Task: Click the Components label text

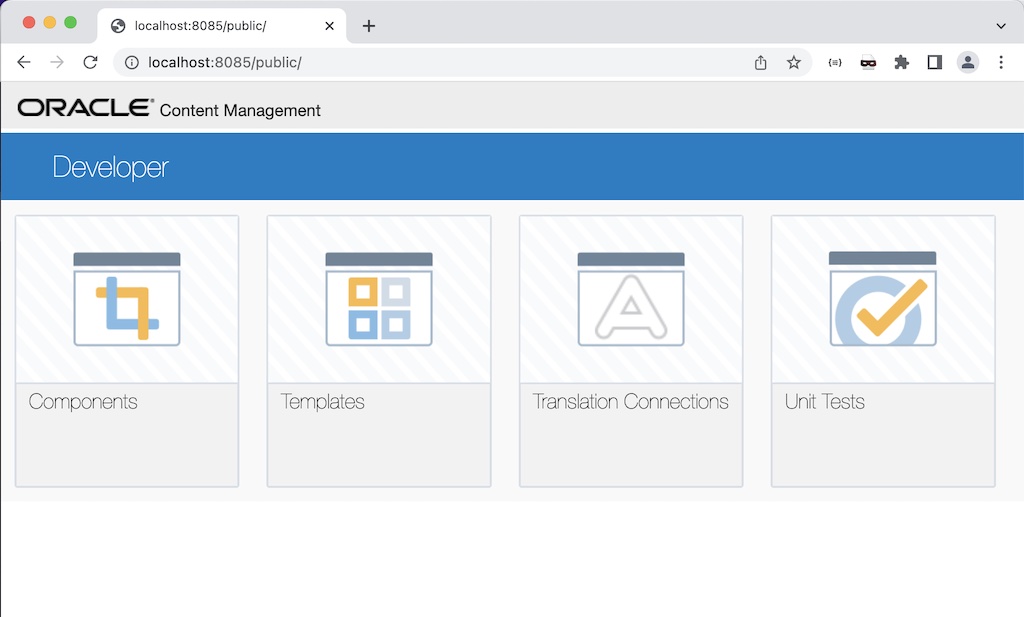Action: [83, 402]
